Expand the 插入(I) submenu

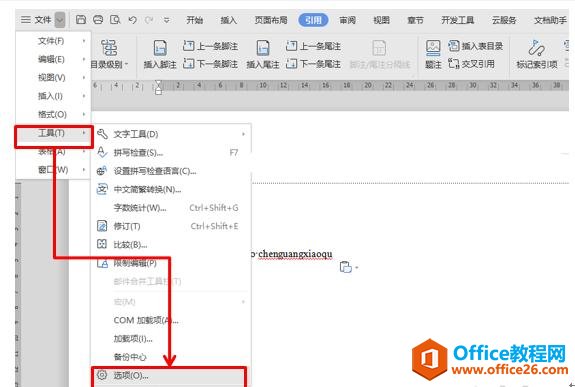(53, 96)
